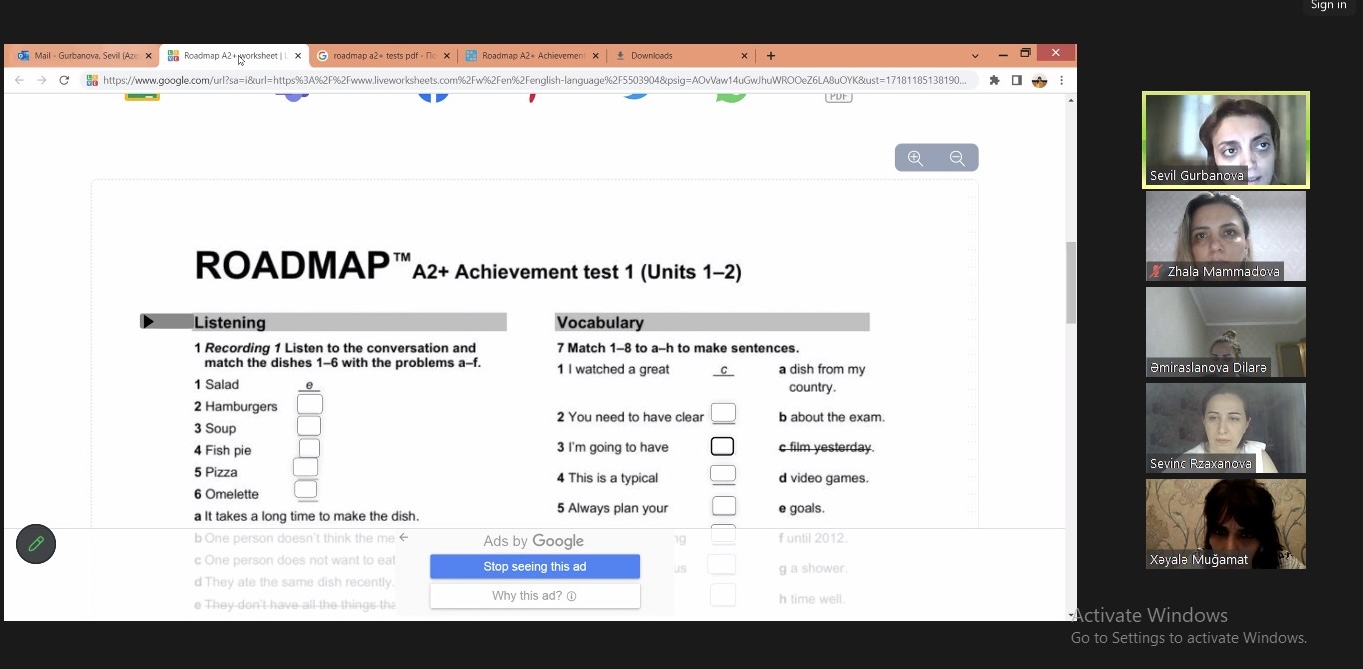Click the 'Why this ad?' button
Viewport: 1363px width, 669px height.
click(535, 596)
